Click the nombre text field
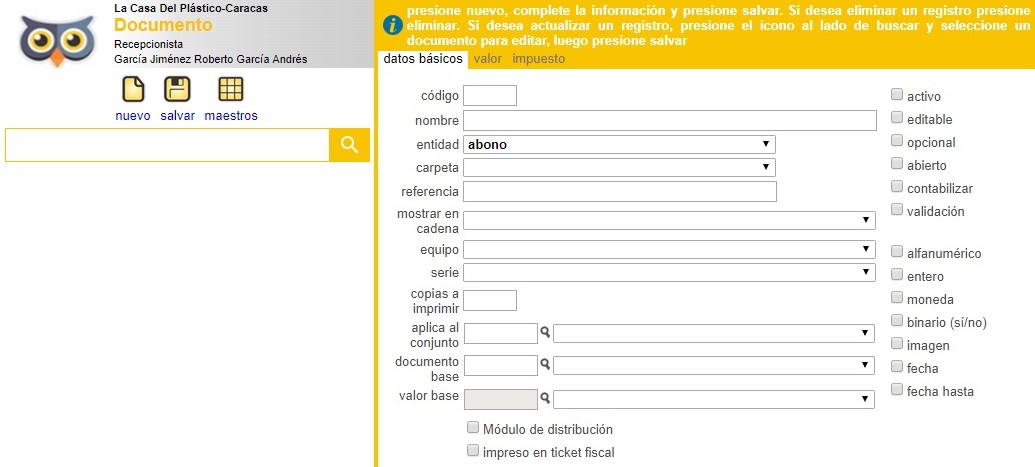The image size is (1035, 467). [x=670, y=121]
